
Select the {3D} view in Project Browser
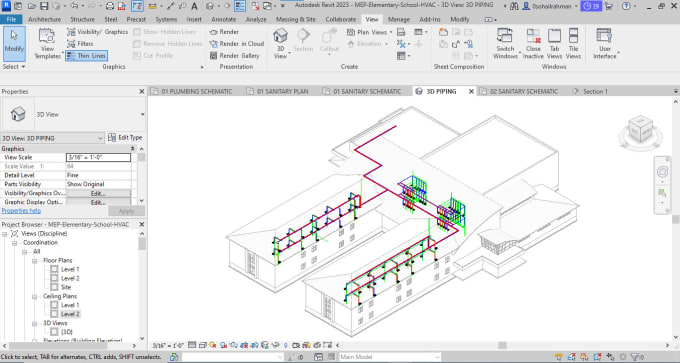pos(66,332)
